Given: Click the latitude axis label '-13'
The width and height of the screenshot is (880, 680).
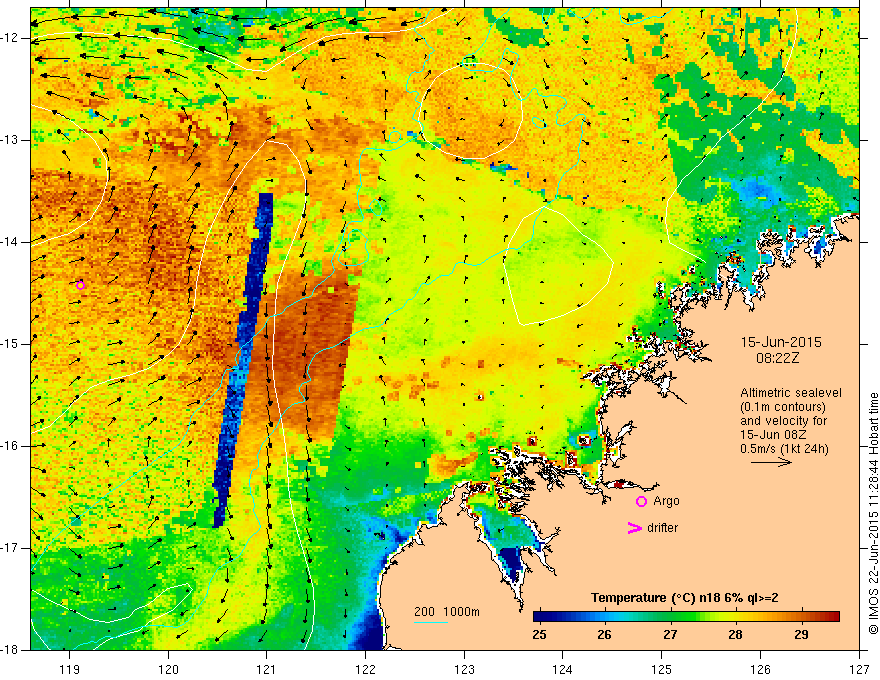Looking at the screenshot, I should (11, 140).
